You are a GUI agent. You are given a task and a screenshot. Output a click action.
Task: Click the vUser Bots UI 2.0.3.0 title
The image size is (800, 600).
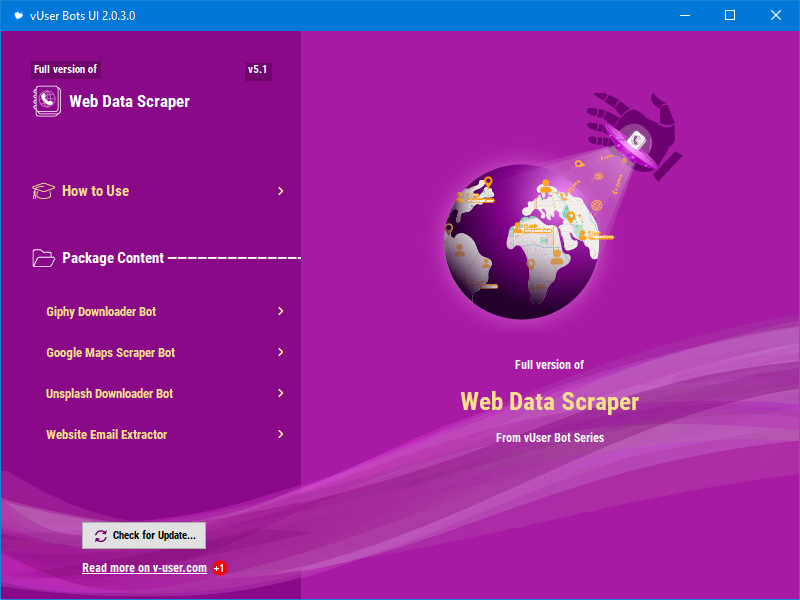point(83,16)
